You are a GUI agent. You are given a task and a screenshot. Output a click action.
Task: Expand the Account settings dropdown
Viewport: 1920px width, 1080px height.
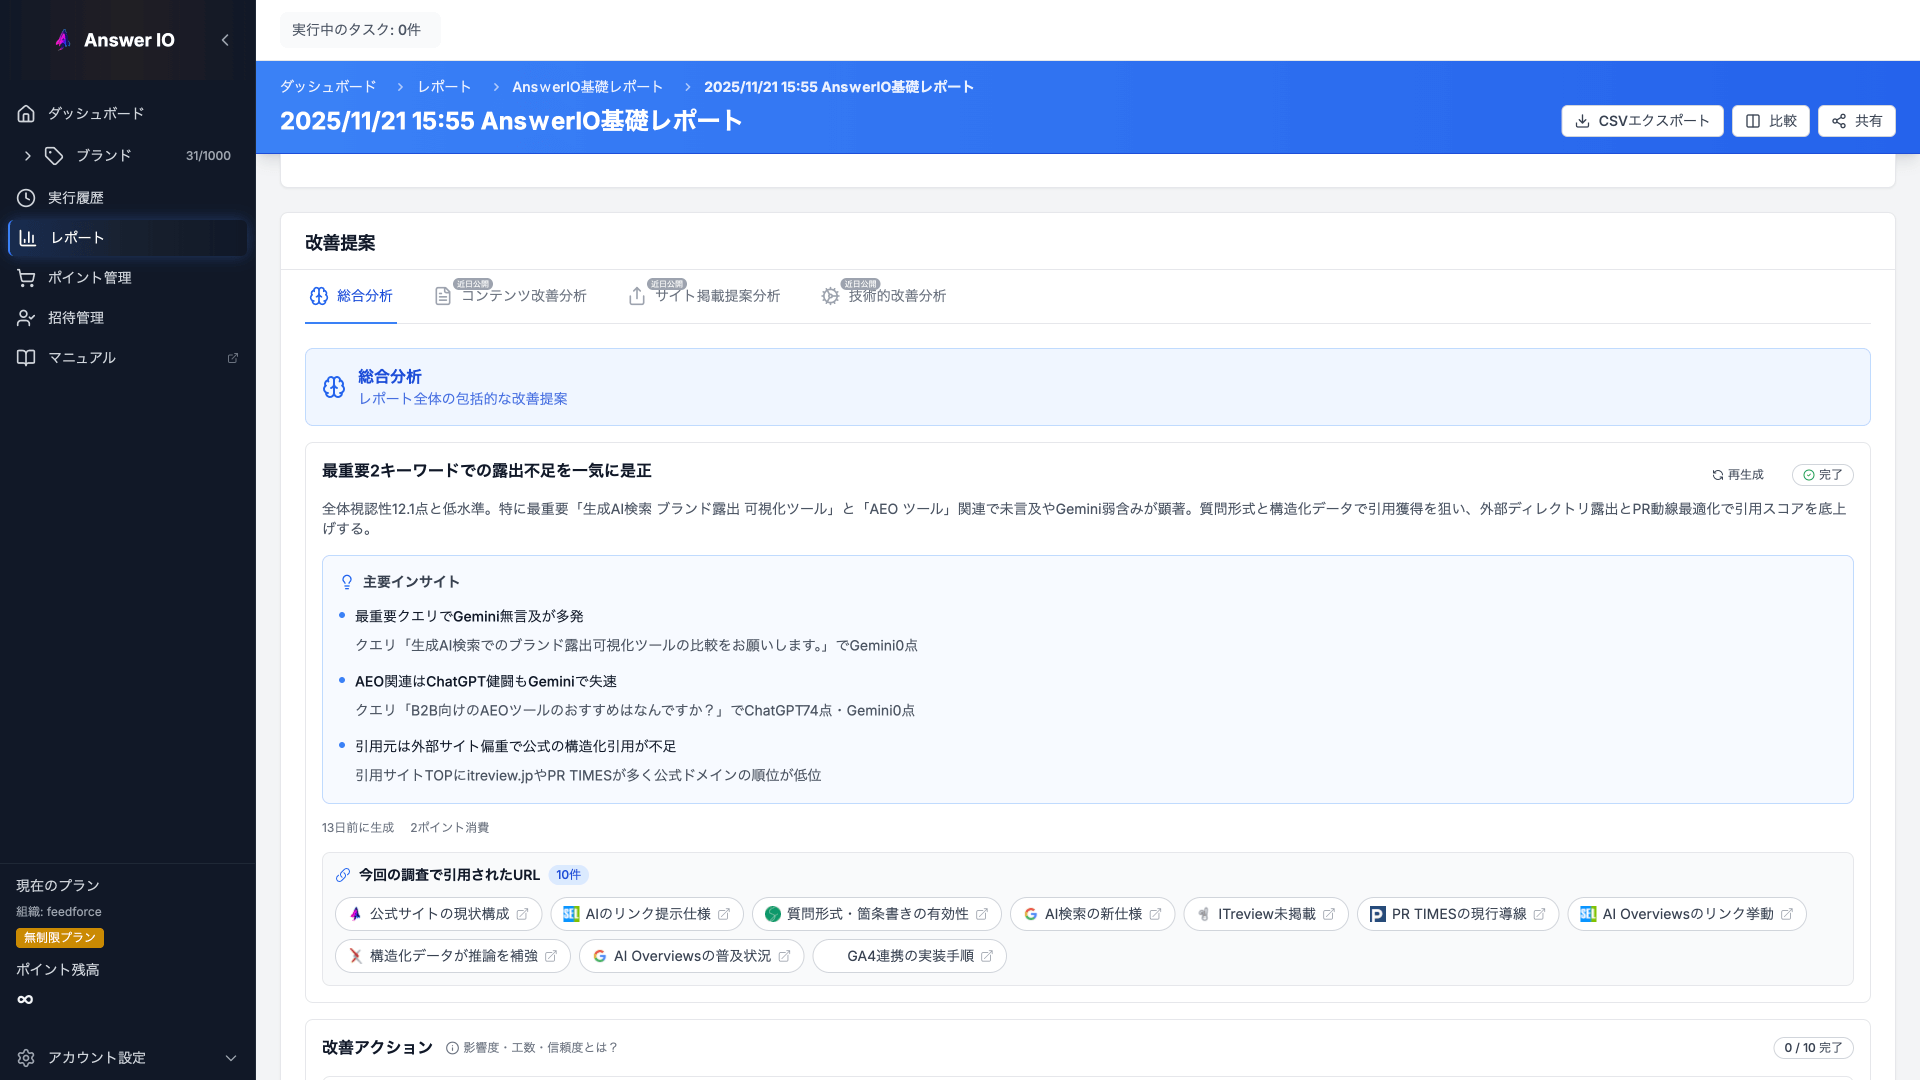coord(231,1058)
